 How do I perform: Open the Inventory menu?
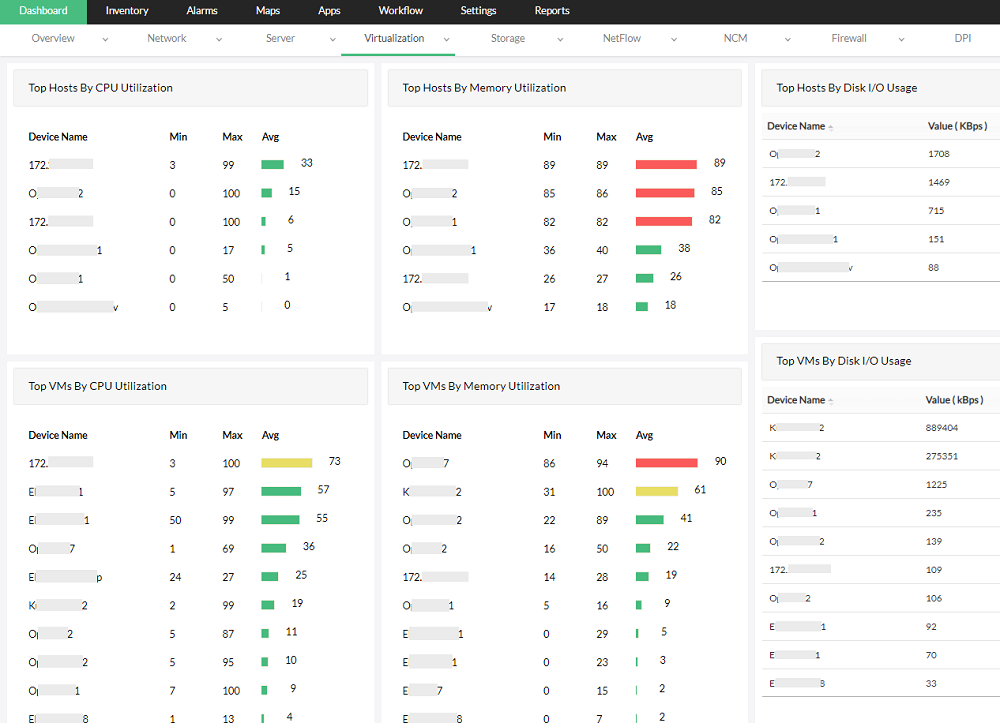[127, 11]
